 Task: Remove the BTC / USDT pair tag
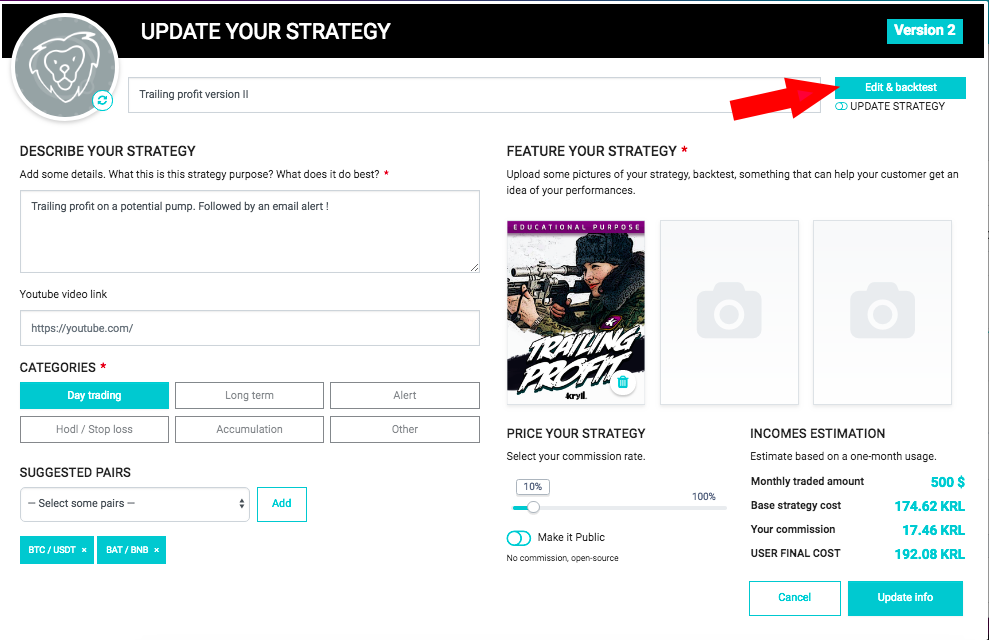pos(84,550)
